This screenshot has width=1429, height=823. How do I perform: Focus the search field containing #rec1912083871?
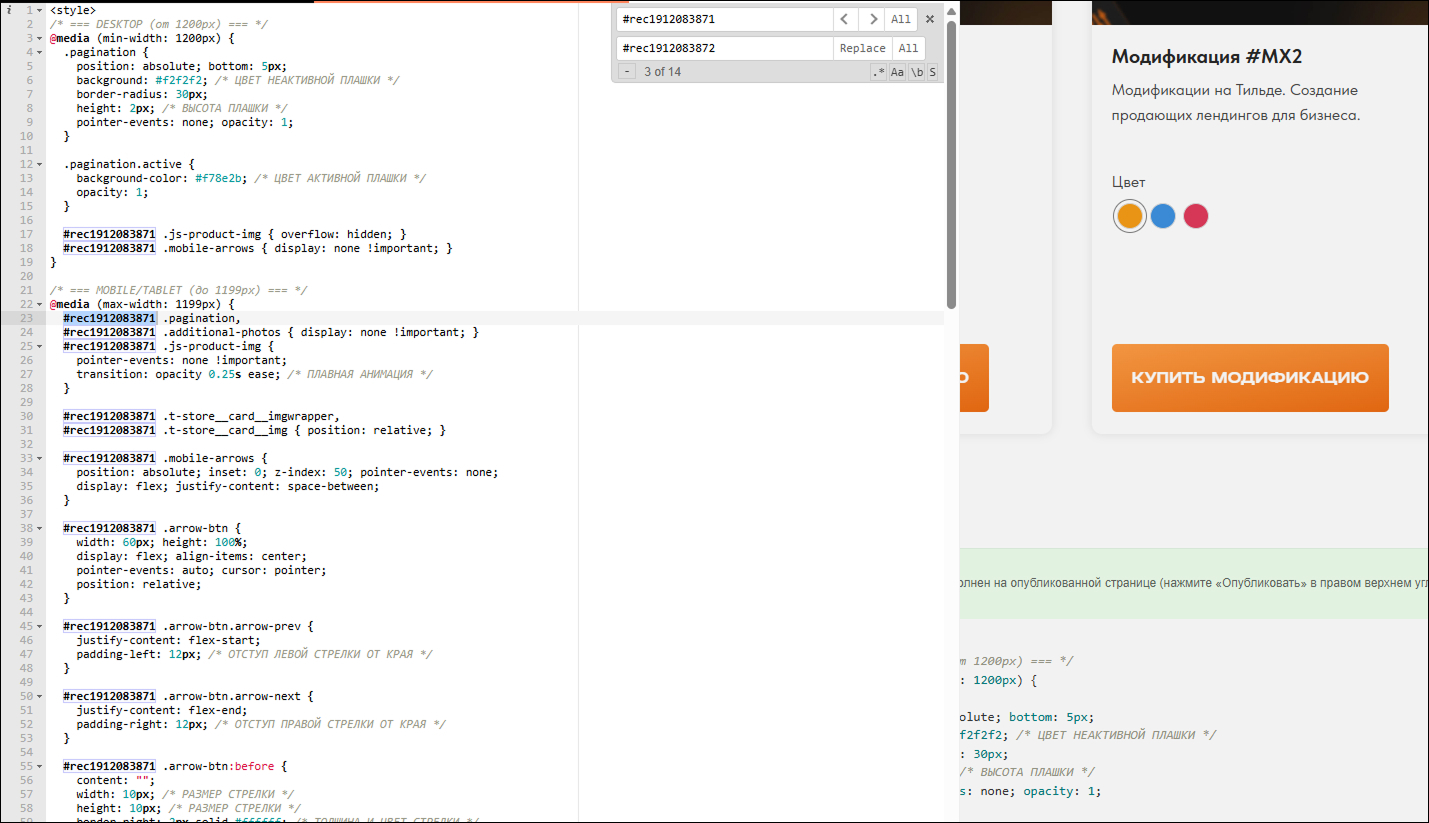point(725,19)
